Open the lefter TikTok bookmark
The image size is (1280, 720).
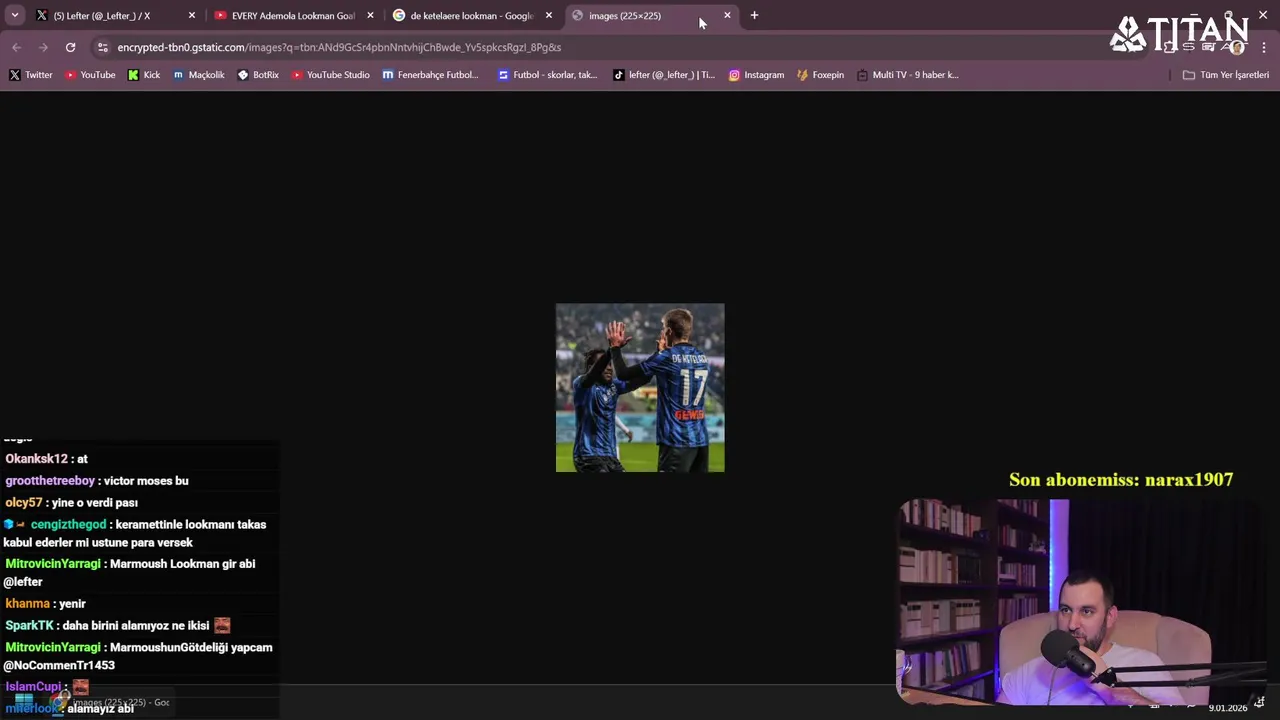[664, 75]
